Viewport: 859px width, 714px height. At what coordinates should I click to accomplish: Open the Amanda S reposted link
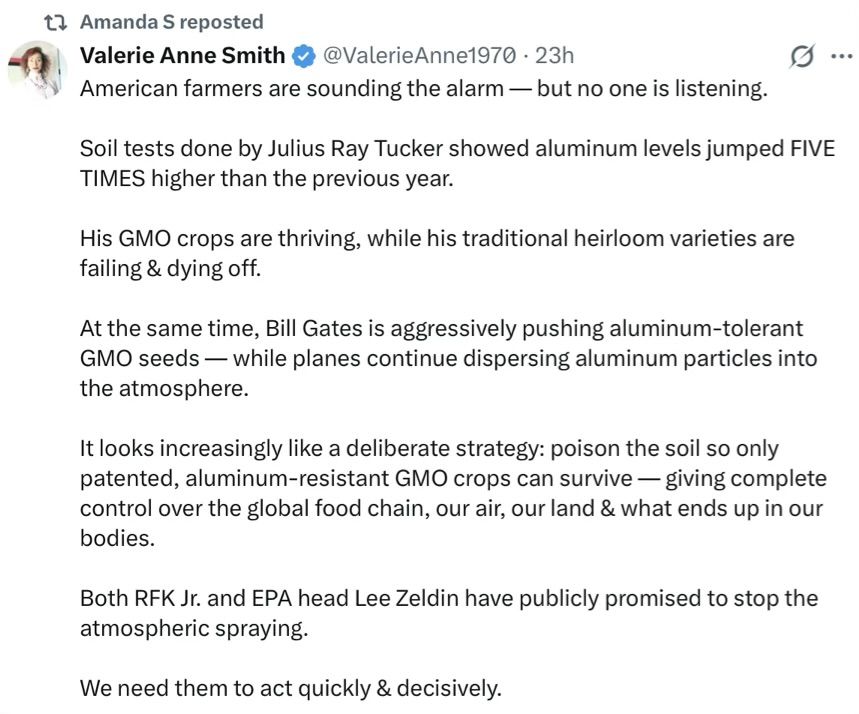(171, 22)
